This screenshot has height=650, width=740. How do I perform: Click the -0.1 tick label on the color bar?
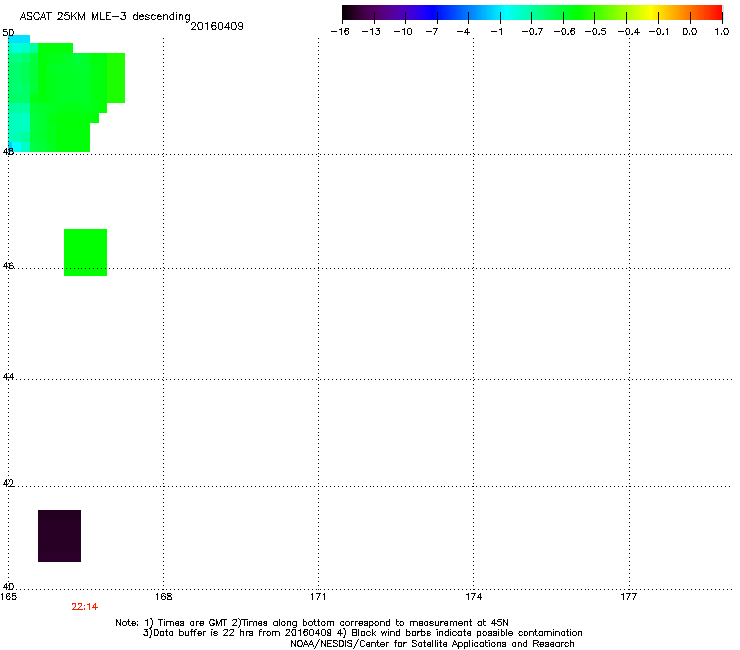pyautogui.click(x=658, y=32)
